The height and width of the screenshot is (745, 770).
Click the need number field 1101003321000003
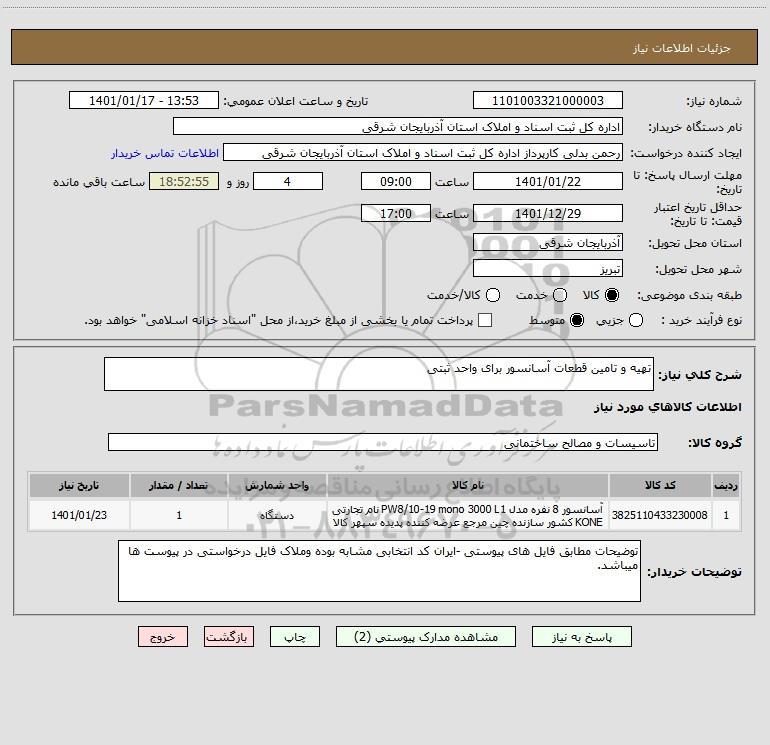[548, 101]
